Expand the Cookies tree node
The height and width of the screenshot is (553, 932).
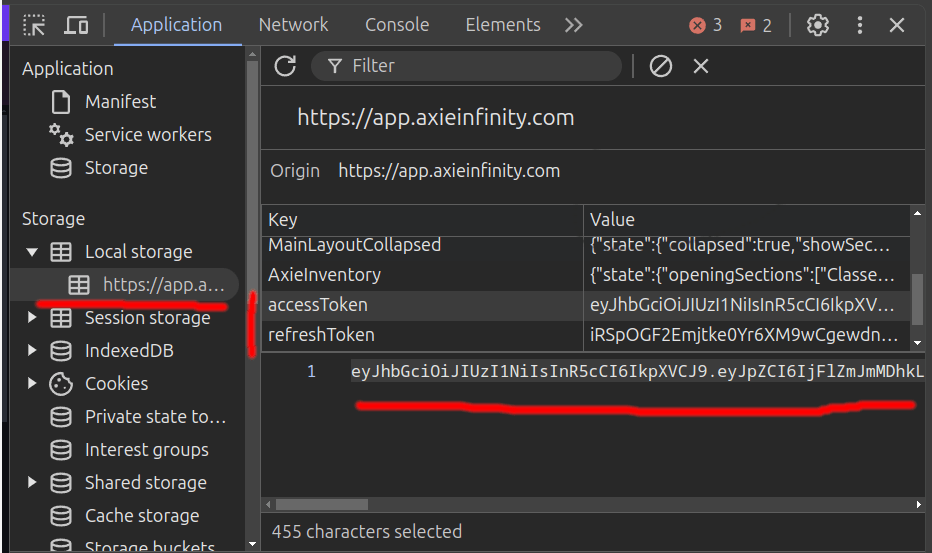point(32,384)
